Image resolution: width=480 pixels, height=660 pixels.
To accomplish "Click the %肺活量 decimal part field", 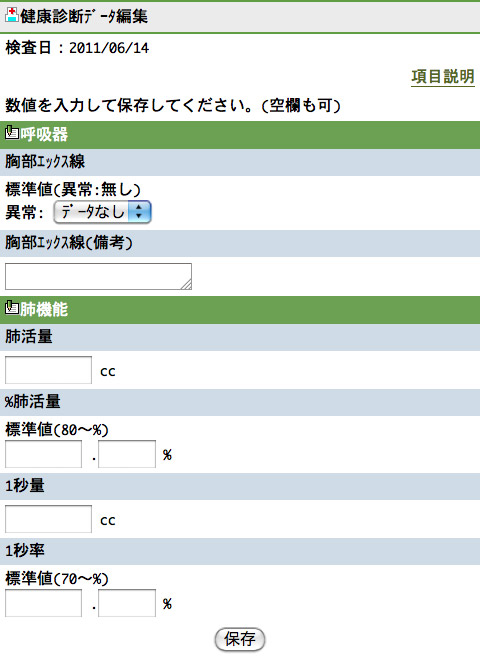I will (x=127, y=454).
